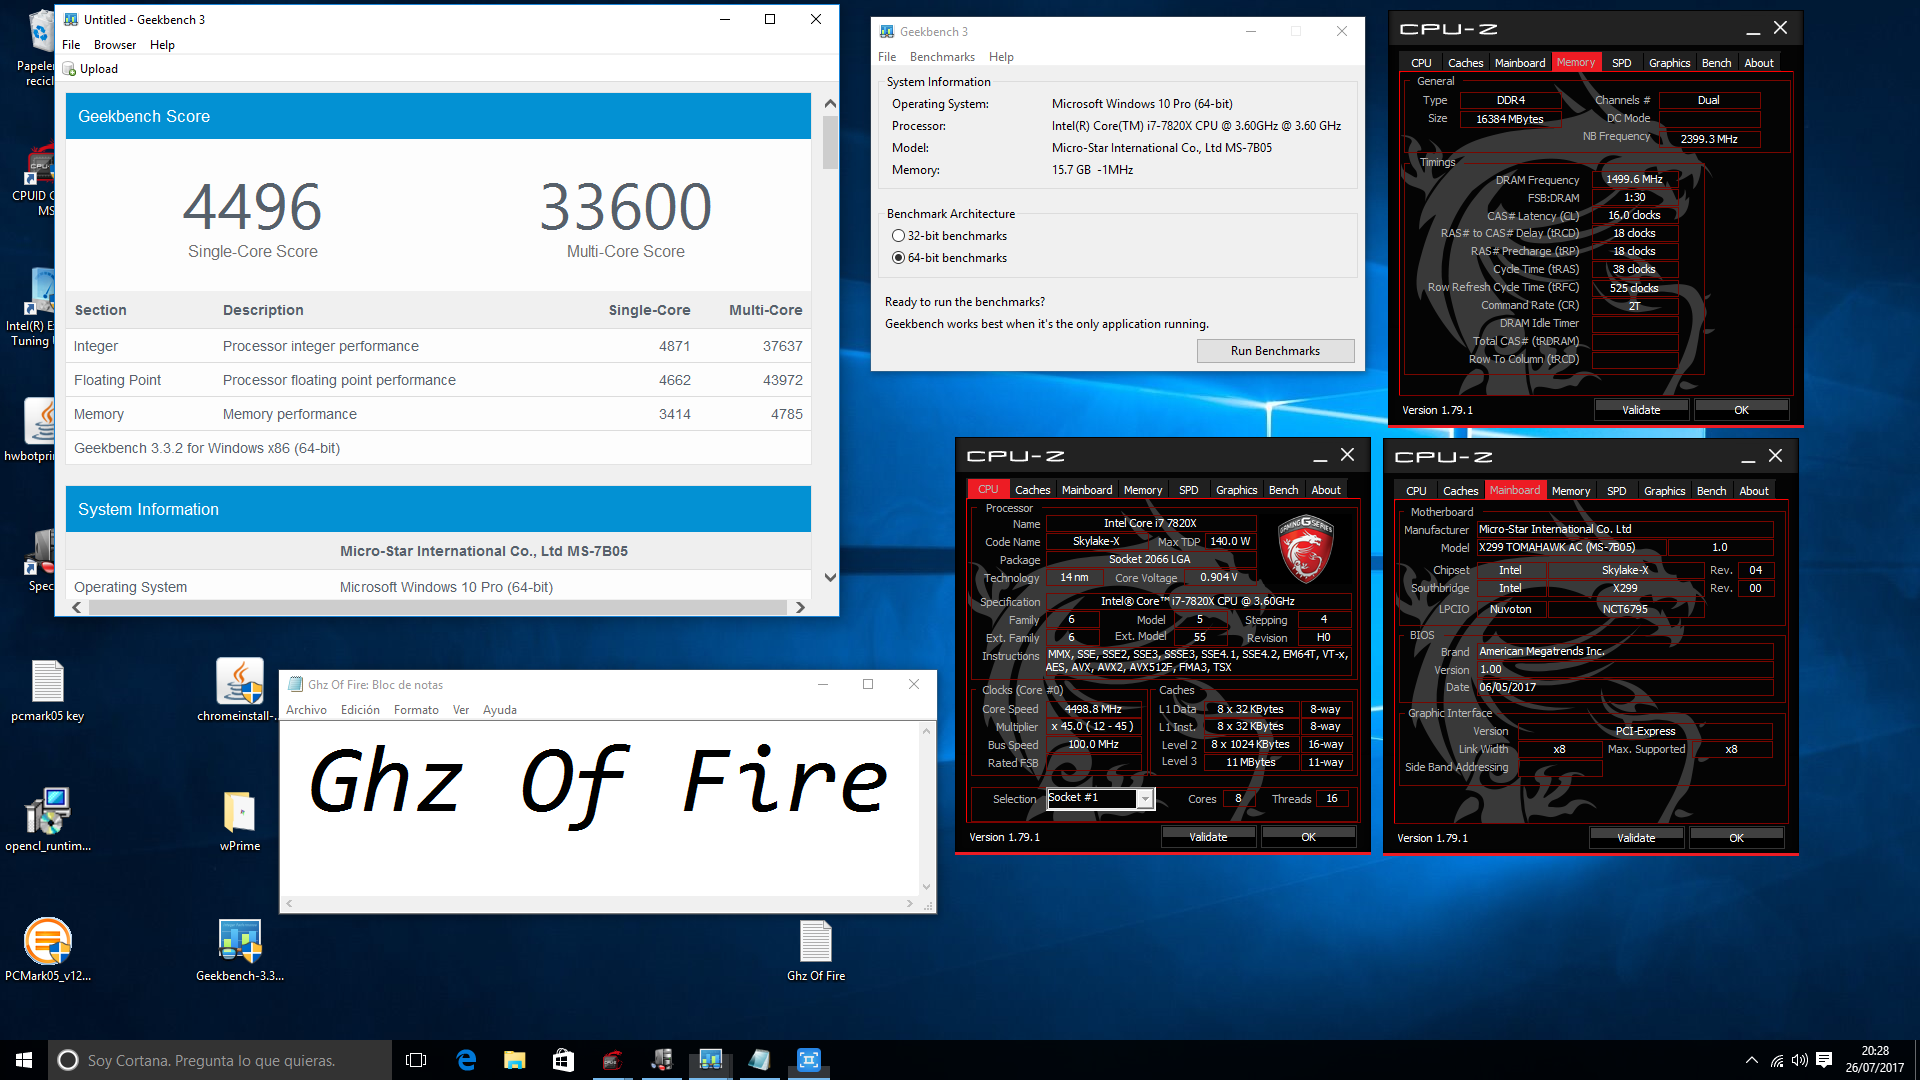The height and width of the screenshot is (1080, 1920).
Task: Open the Action Center notifications icon
Action: (x=1824, y=1060)
